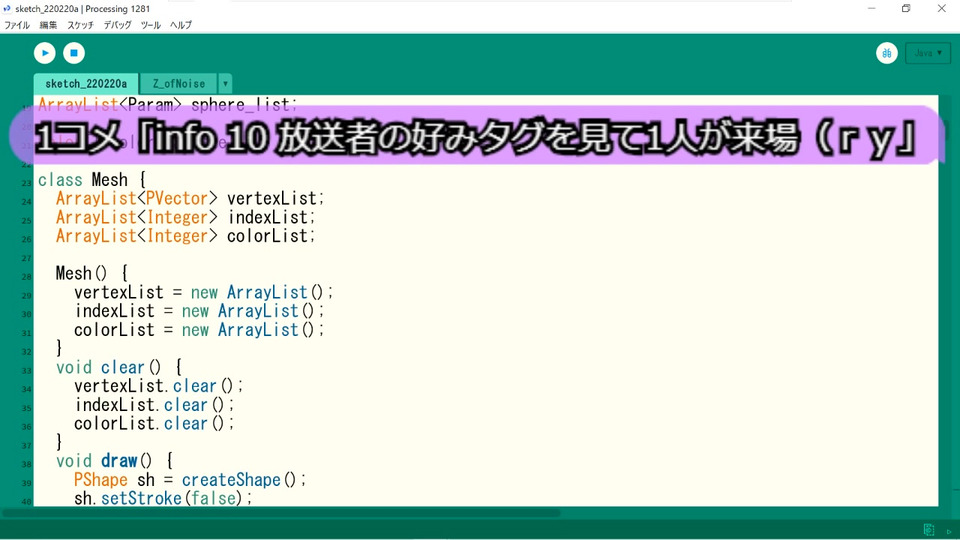This screenshot has height=540, width=960.
Task: Click the 'indexList.clear();' line
Action: (155, 405)
